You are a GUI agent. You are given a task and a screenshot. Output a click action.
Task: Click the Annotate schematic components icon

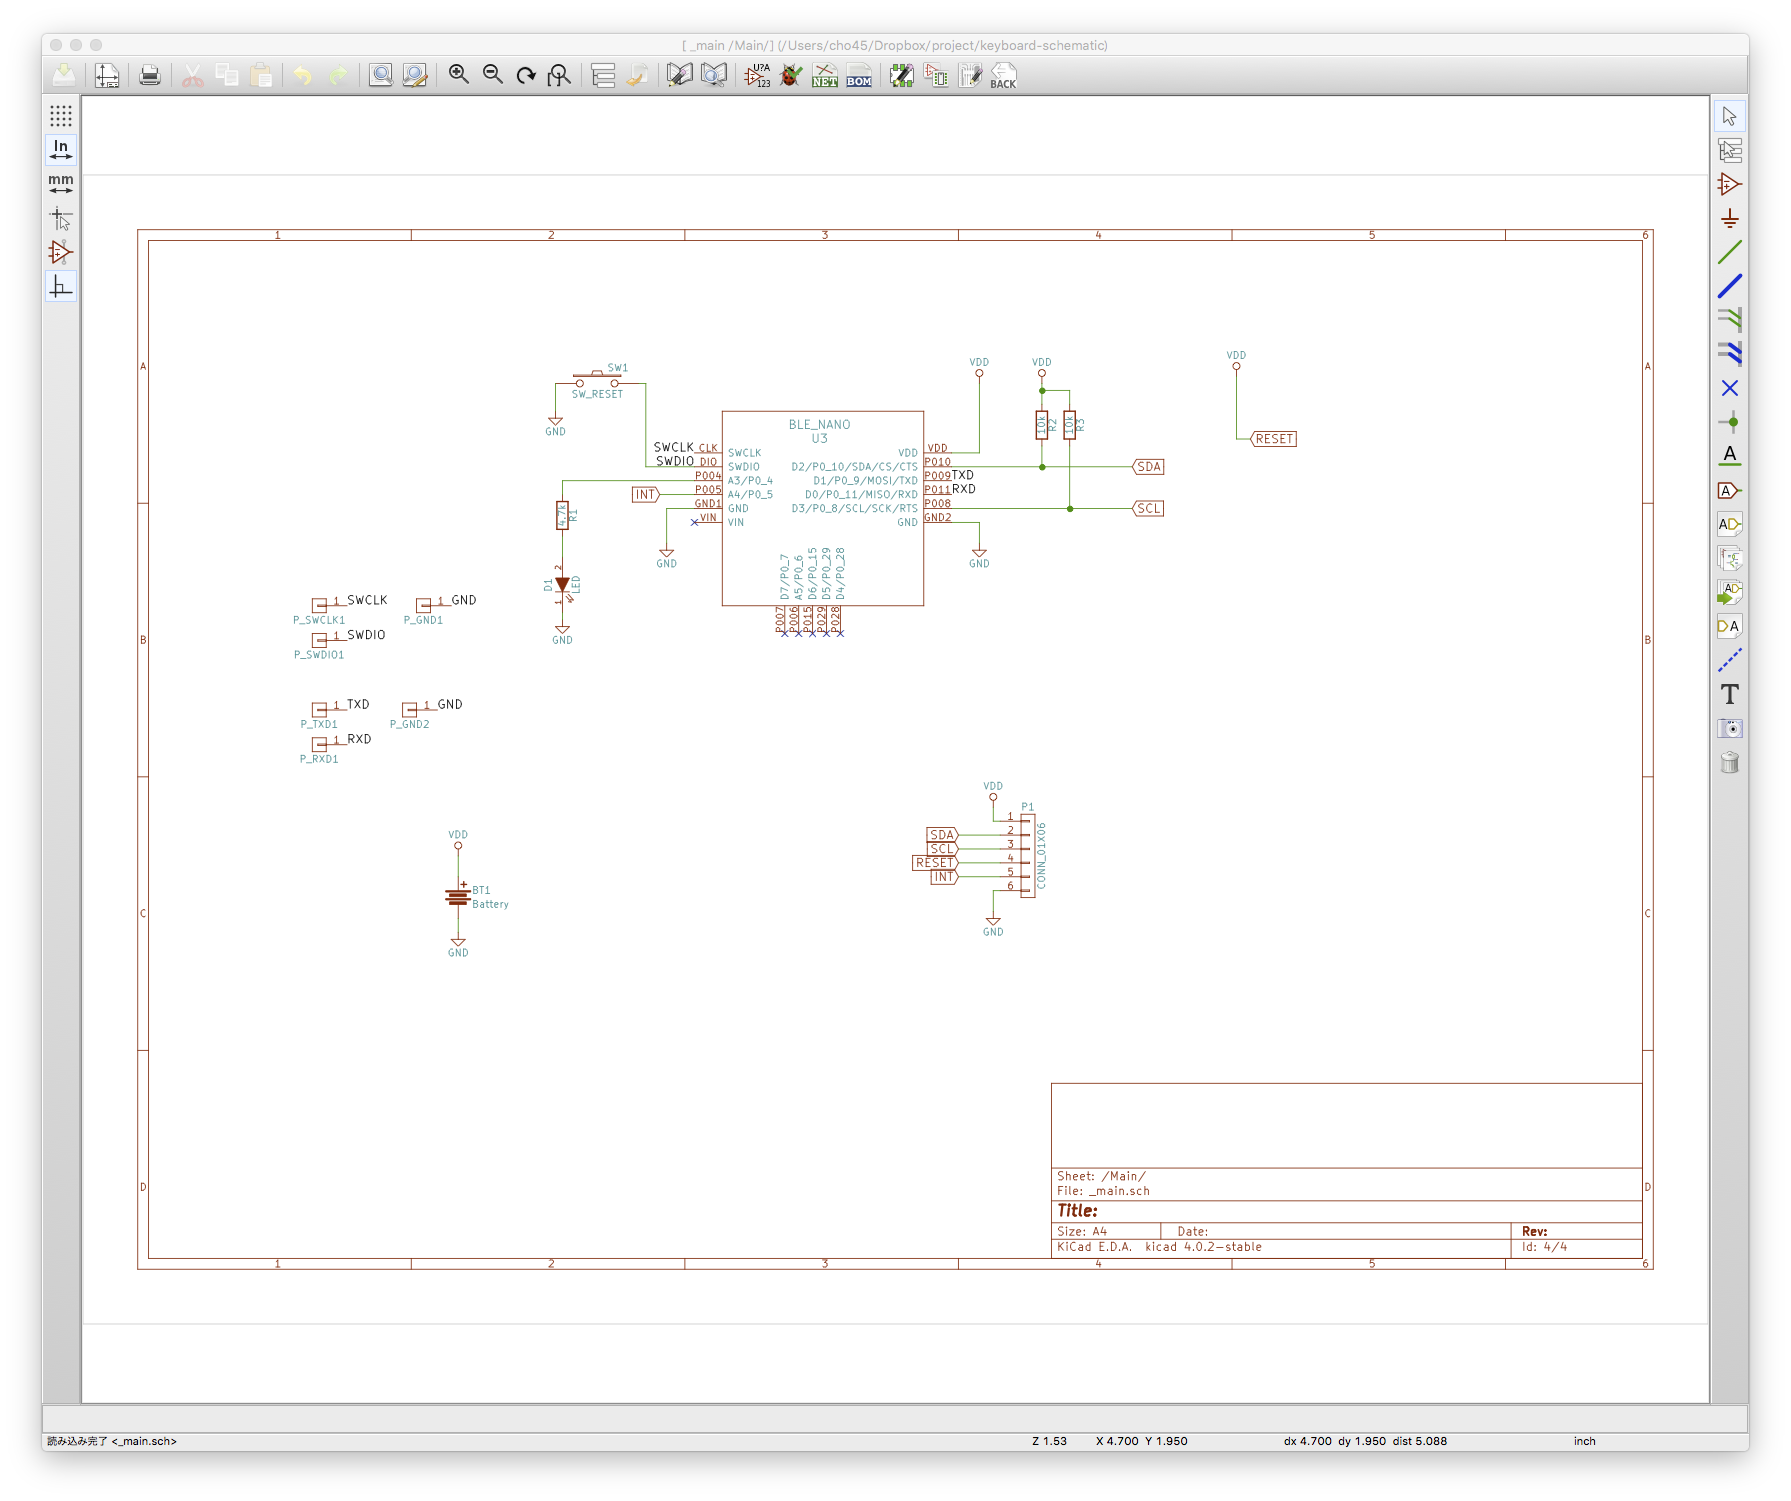click(x=757, y=76)
